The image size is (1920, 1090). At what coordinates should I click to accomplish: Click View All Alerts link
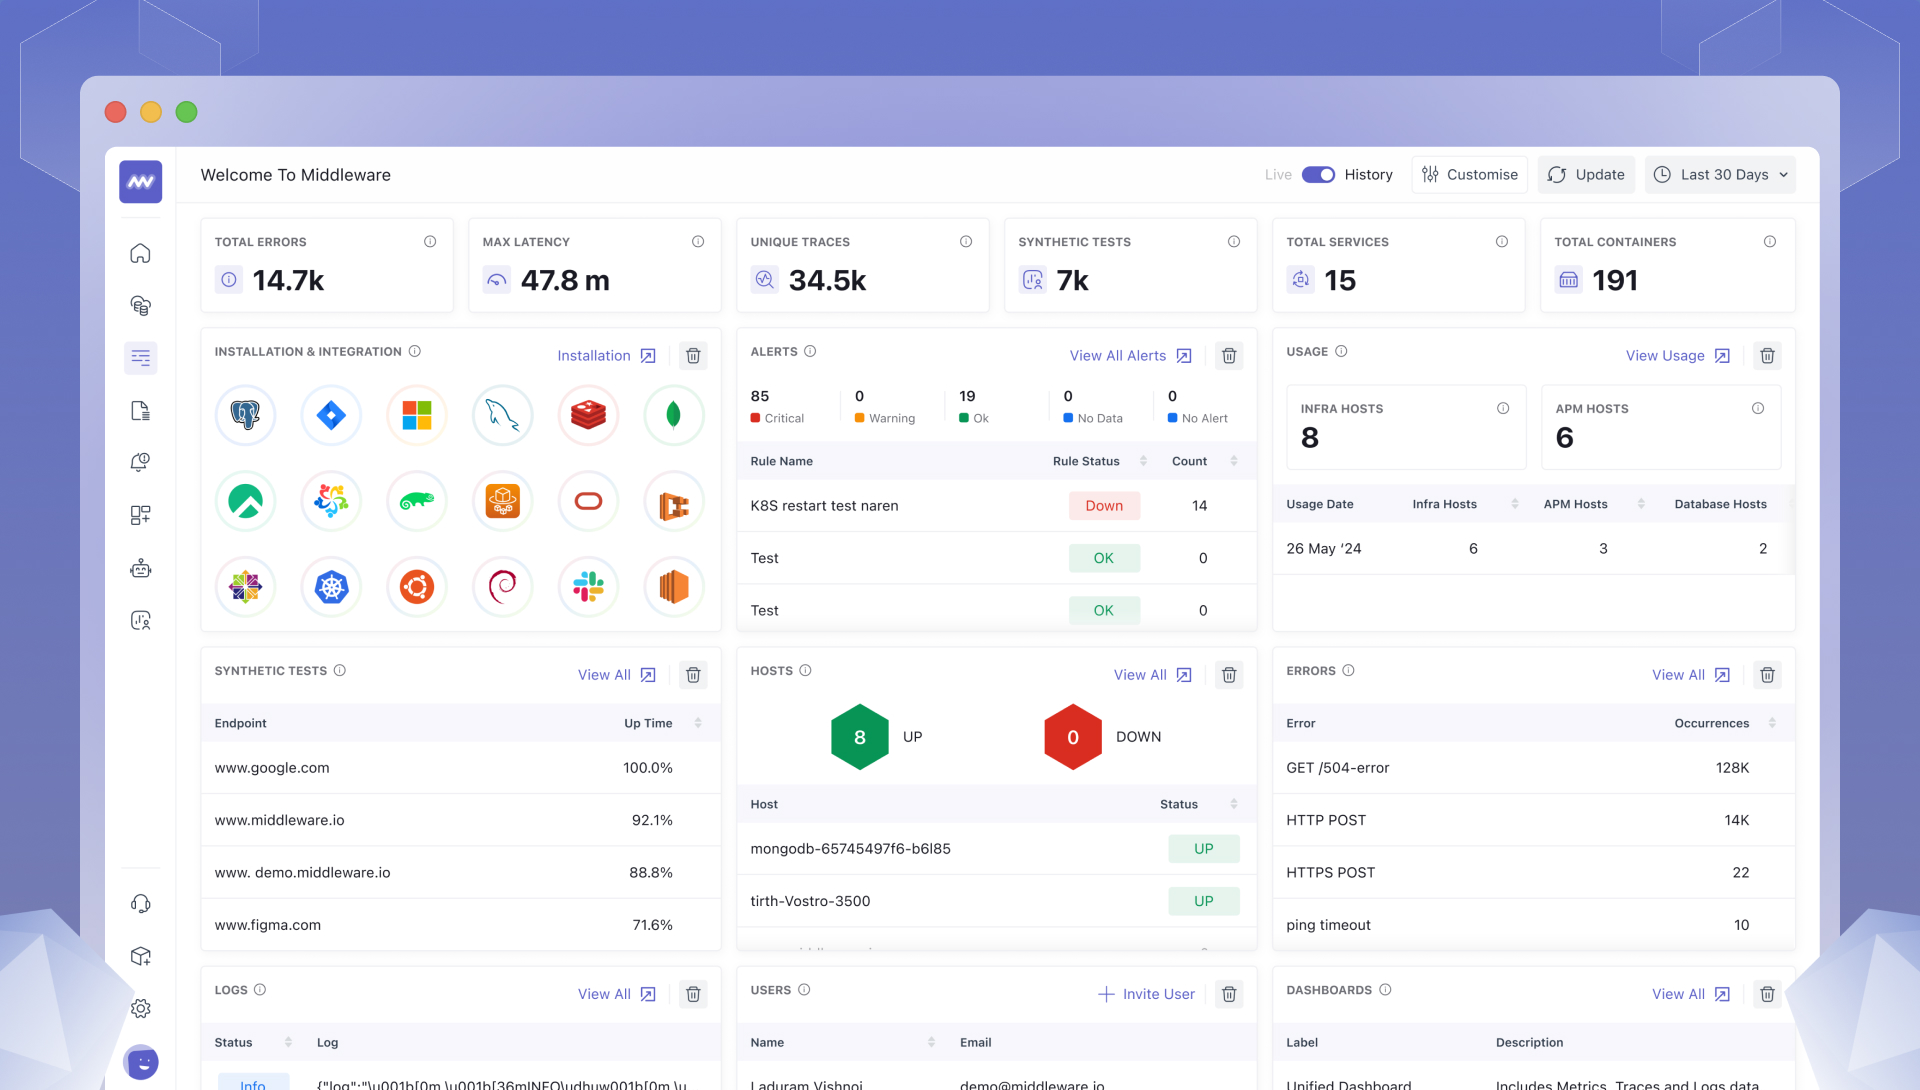pyautogui.click(x=1117, y=355)
